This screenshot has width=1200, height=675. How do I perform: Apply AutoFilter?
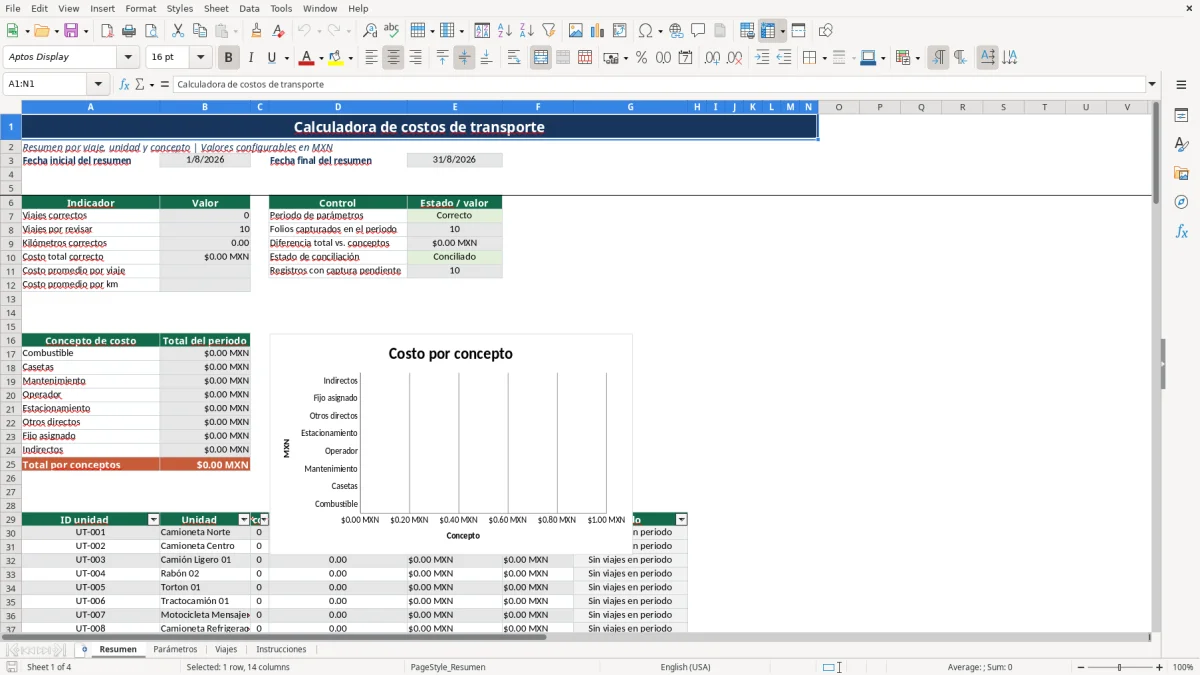point(548,31)
